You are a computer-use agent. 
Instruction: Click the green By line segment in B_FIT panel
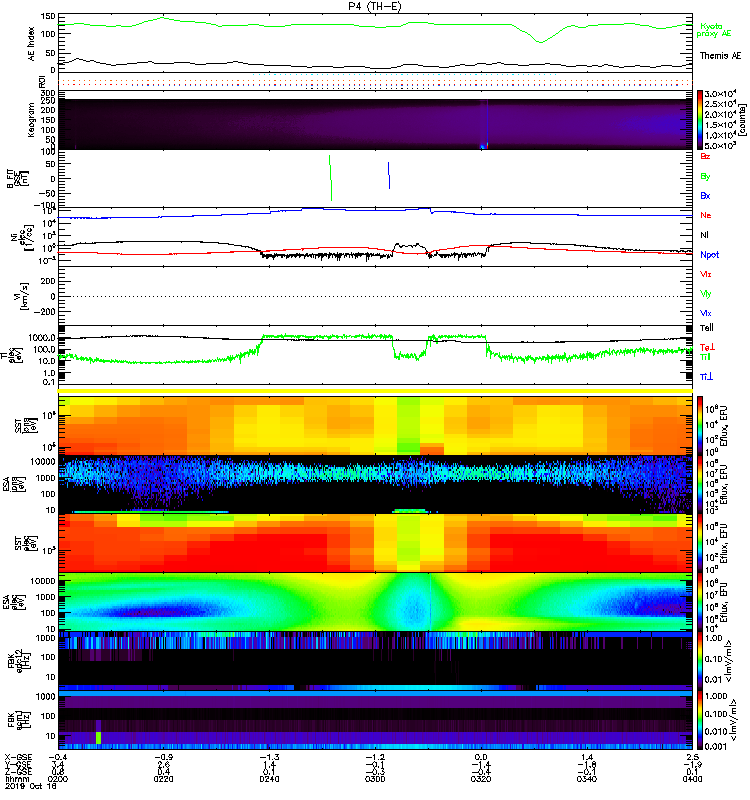(331, 178)
